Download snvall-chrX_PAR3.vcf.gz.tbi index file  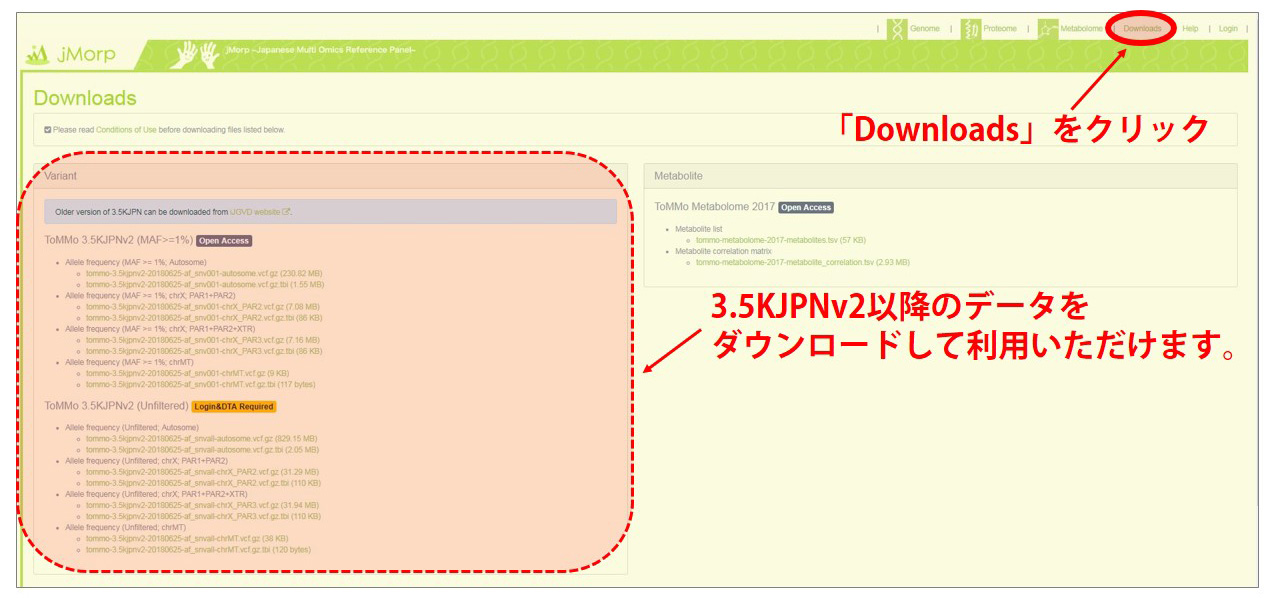pyautogui.click(x=204, y=516)
